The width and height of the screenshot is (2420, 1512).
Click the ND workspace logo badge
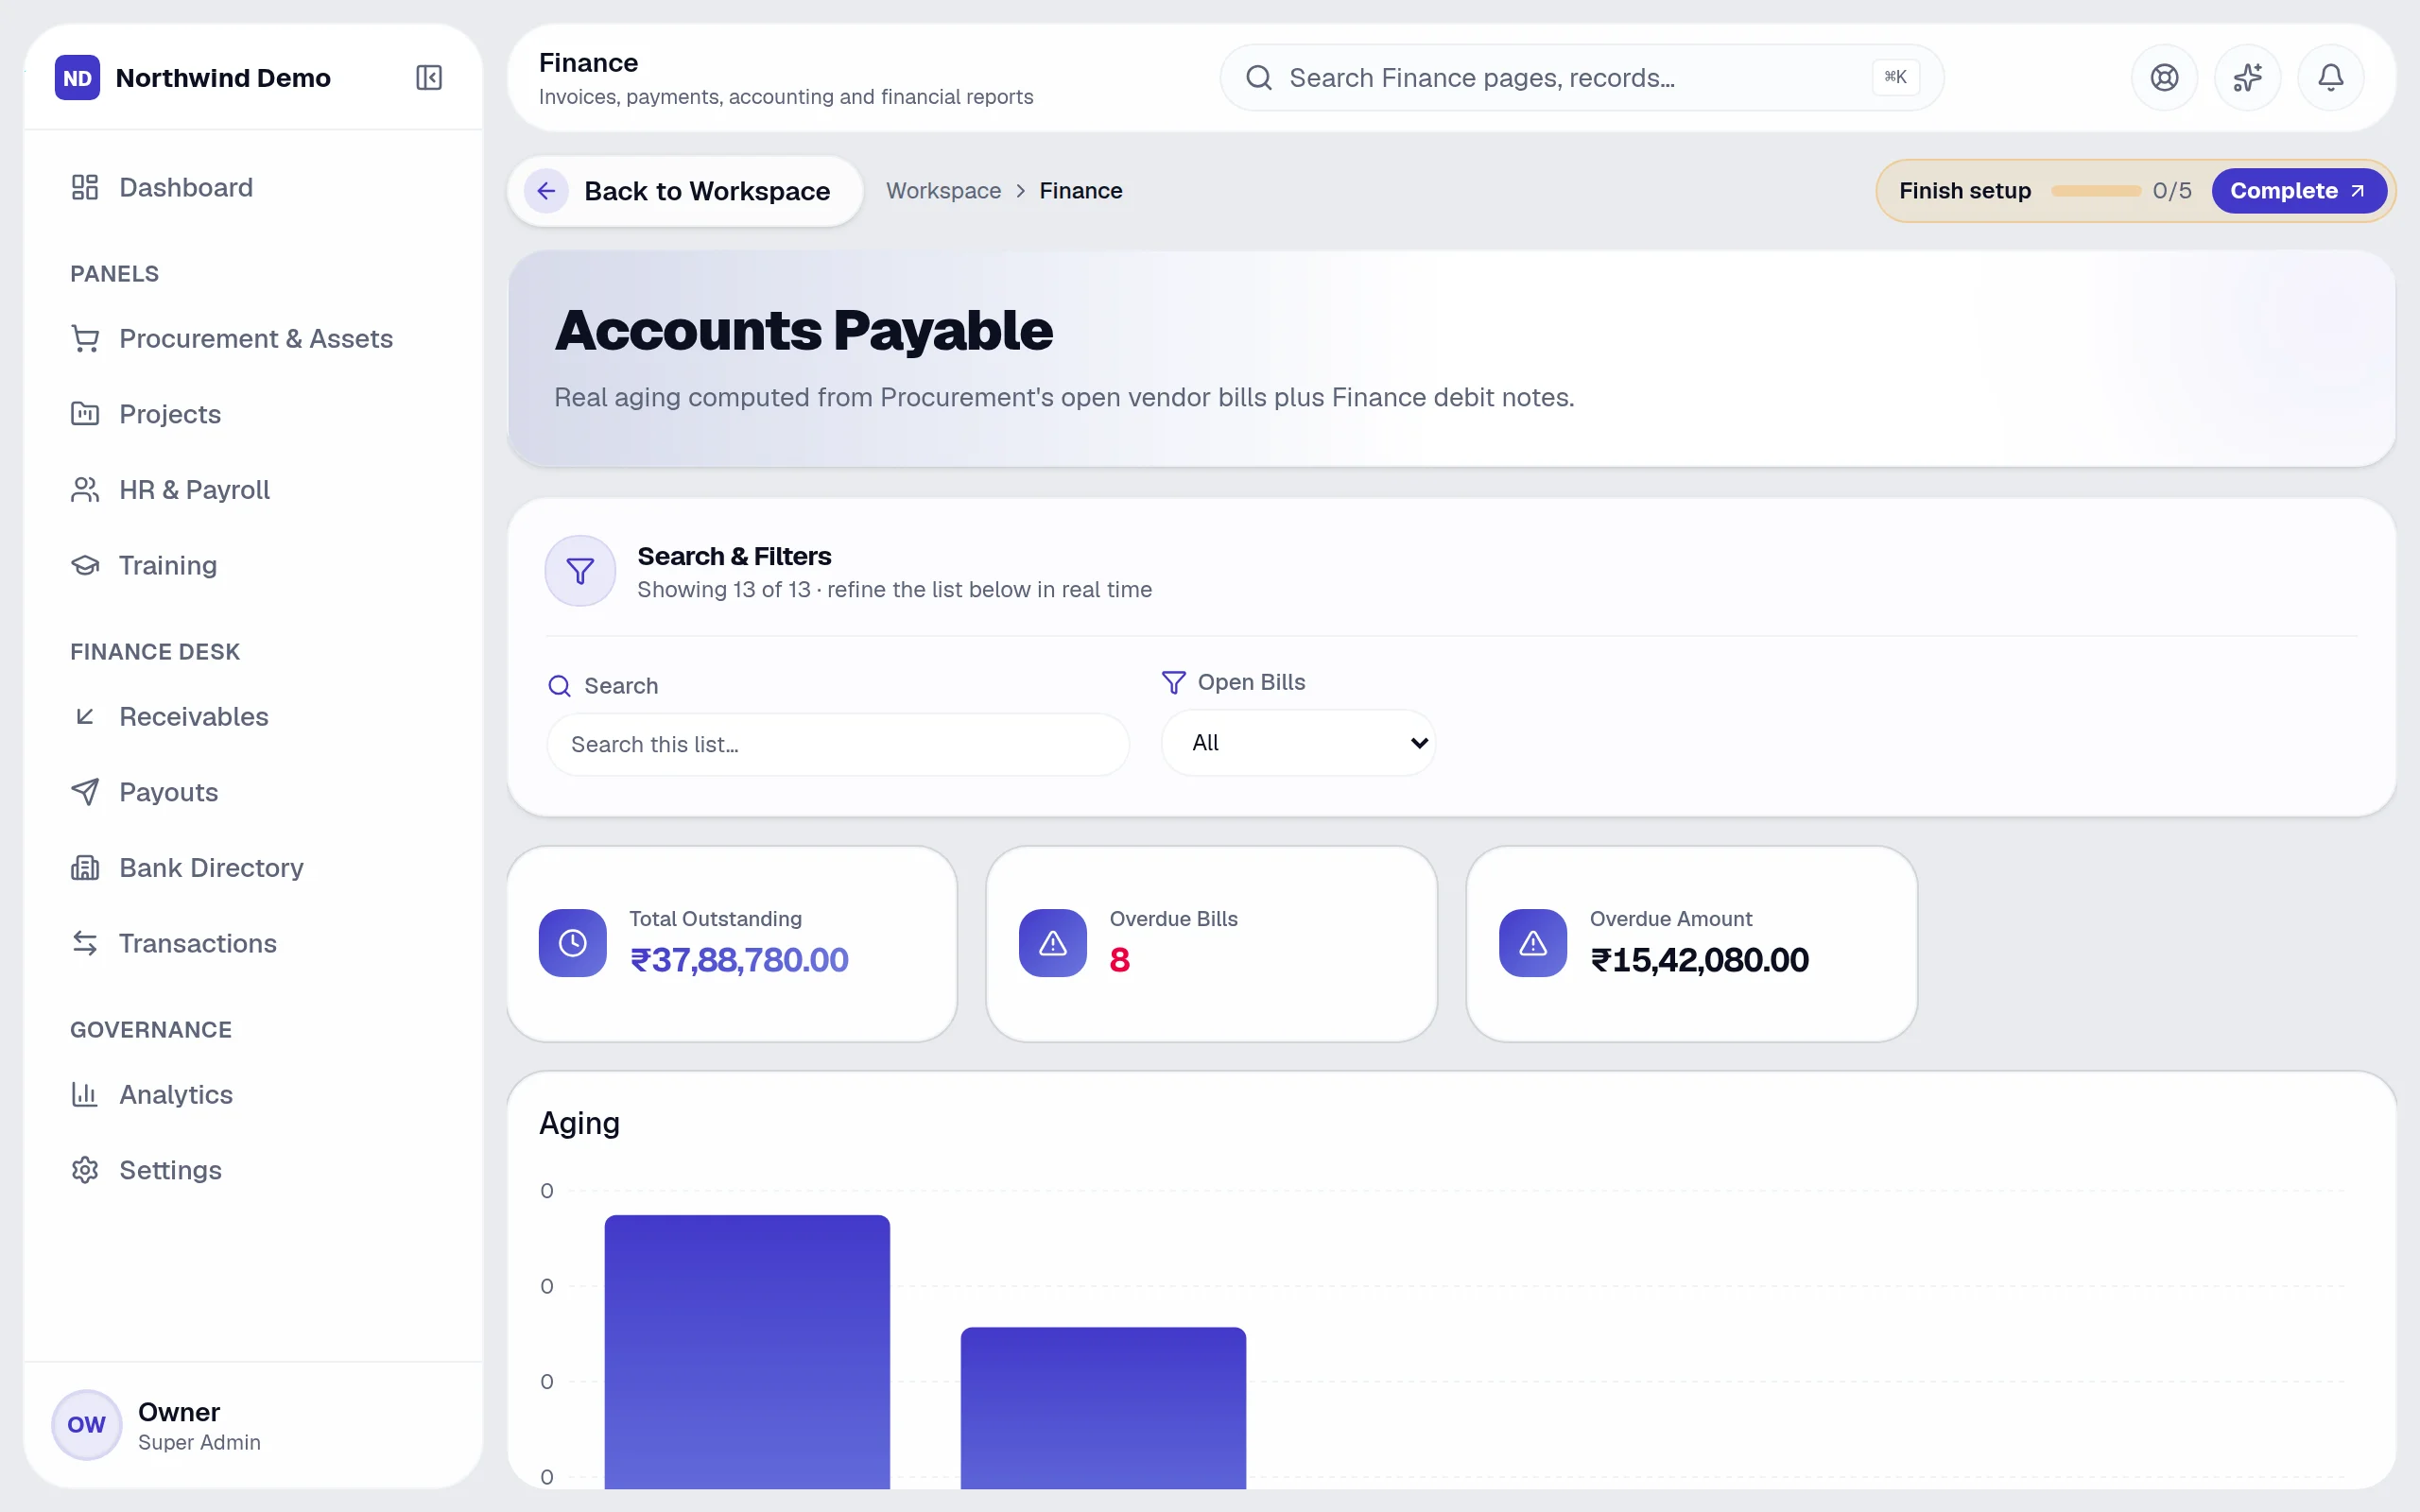(x=78, y=78)
